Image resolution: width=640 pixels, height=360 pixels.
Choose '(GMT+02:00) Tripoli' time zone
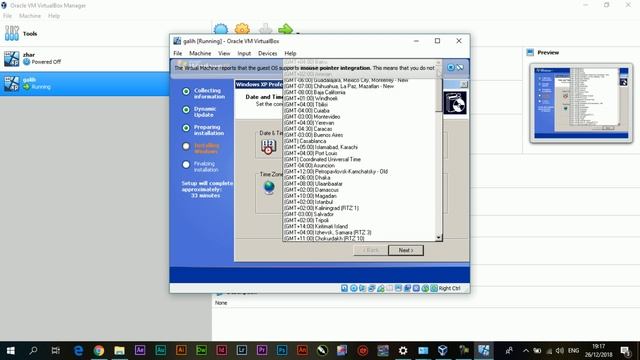coord(307,220)
